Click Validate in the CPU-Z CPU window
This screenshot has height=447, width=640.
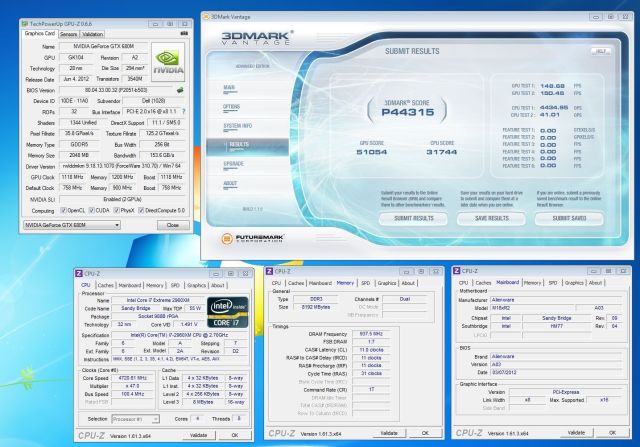(199, 435)
